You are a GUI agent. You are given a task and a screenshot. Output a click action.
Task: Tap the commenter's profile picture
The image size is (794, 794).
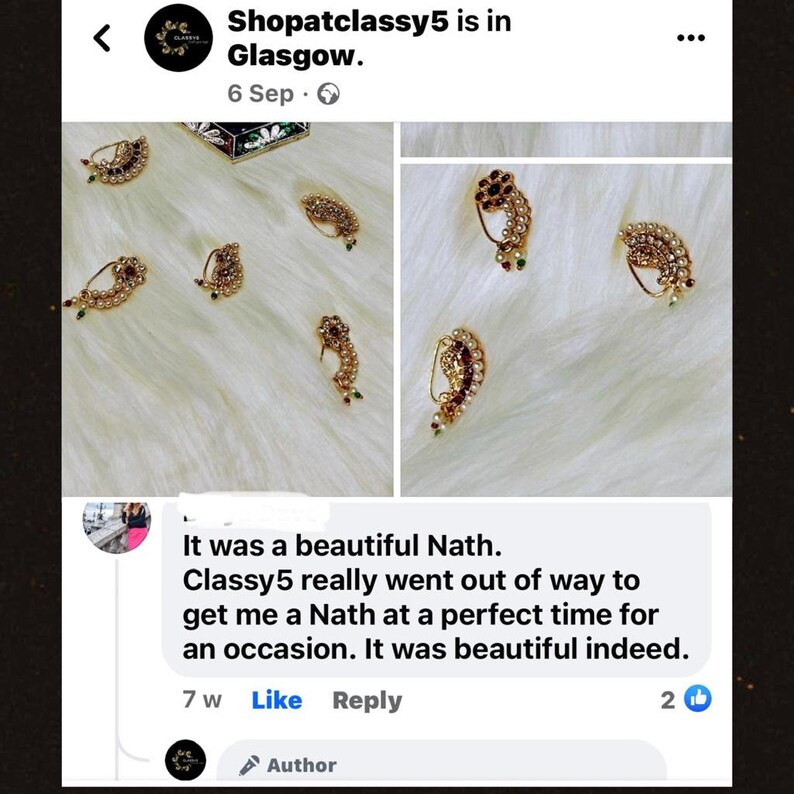tap(117, 527)
